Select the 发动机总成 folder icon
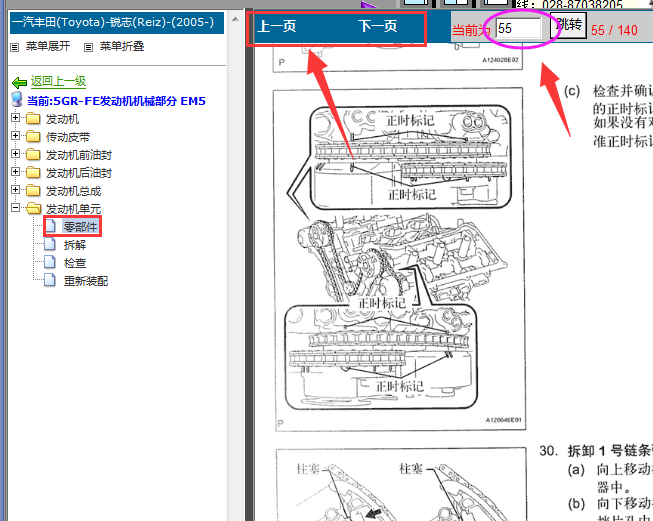Screen dimensions: 653x521 pyautogui.click(x=33, y=190)
